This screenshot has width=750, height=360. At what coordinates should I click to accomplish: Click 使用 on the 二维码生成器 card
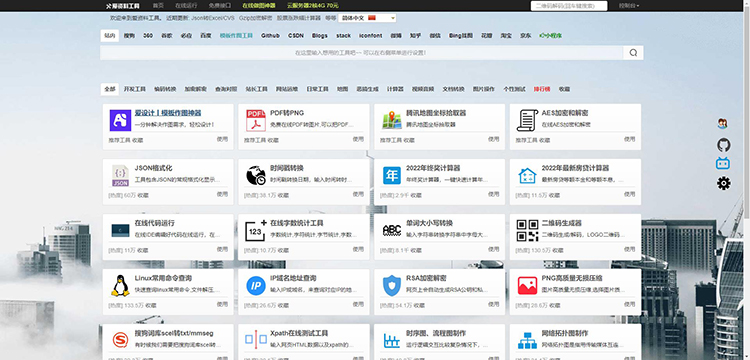pos(629,249)
